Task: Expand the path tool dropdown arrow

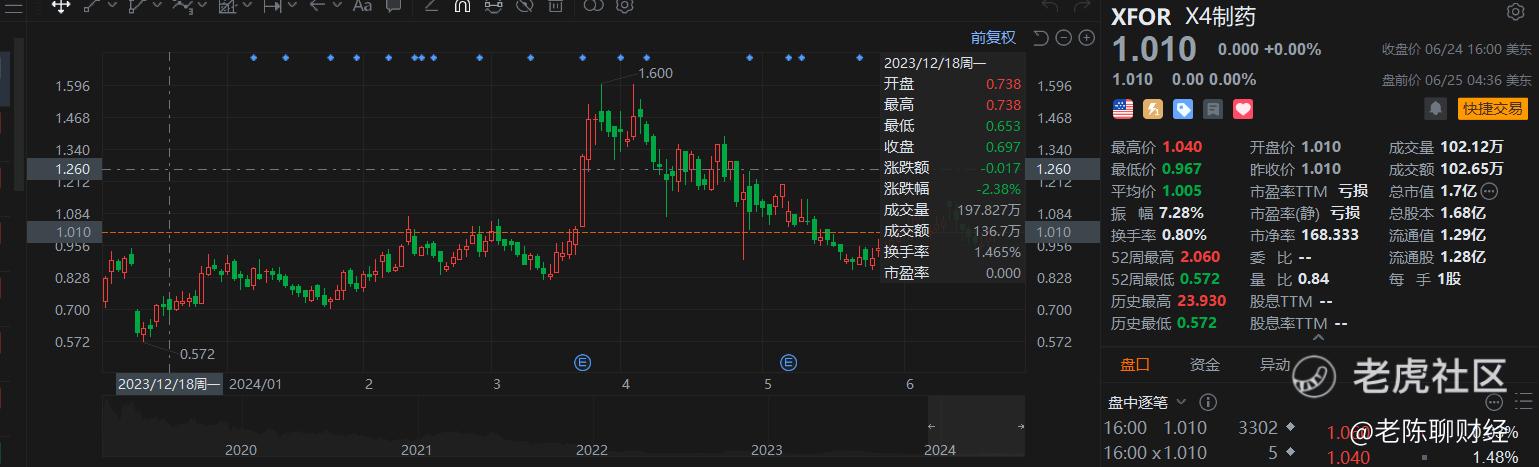Action: (x=157, y=5)
